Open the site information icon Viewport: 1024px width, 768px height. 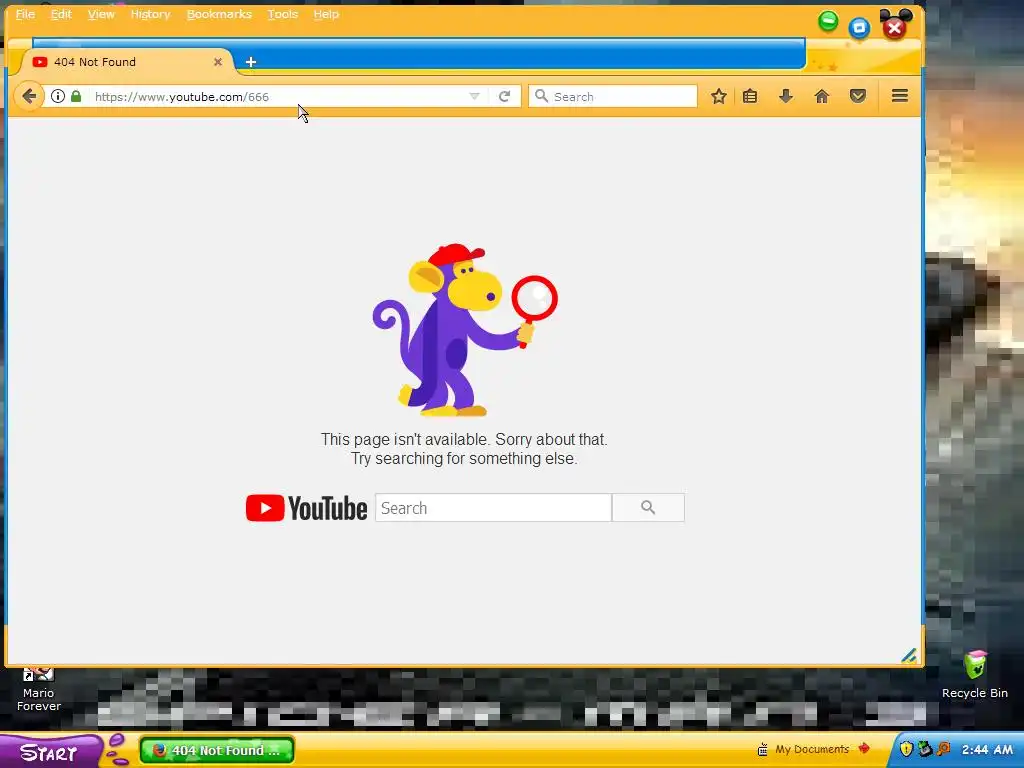pyautogui.click(x=58, y=97)
